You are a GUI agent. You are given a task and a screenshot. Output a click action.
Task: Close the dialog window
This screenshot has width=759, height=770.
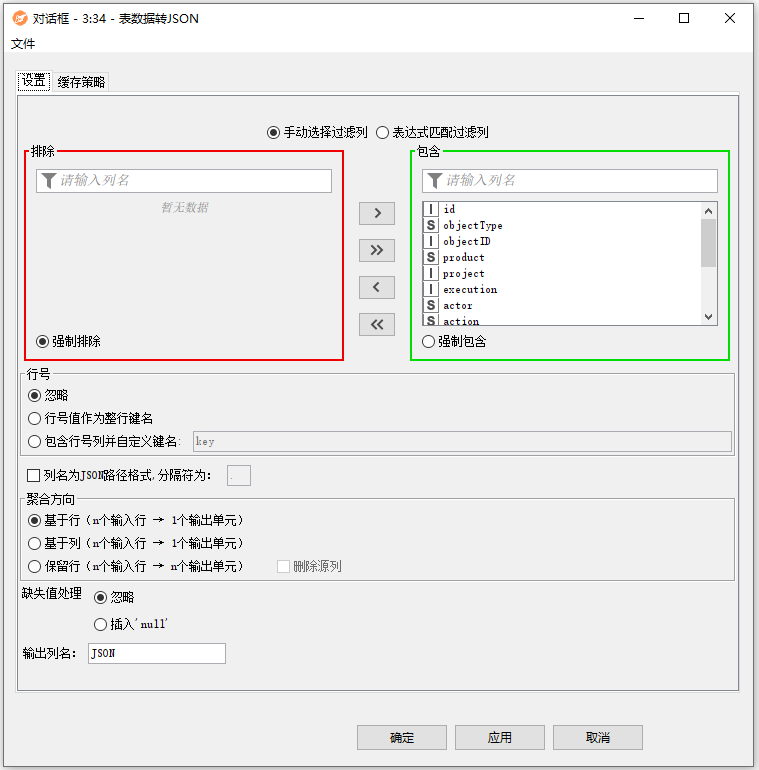[x=730, y=18]
